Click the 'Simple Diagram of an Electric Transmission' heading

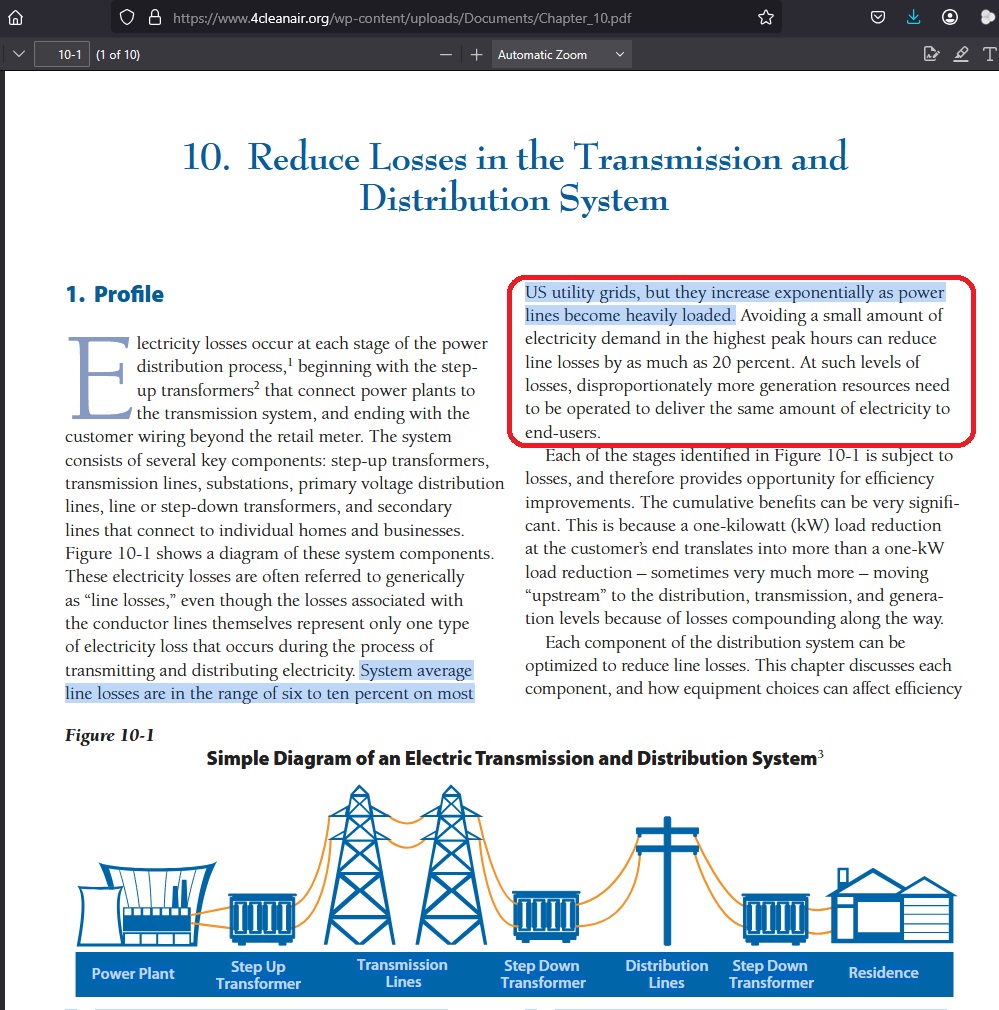point(514,758)
